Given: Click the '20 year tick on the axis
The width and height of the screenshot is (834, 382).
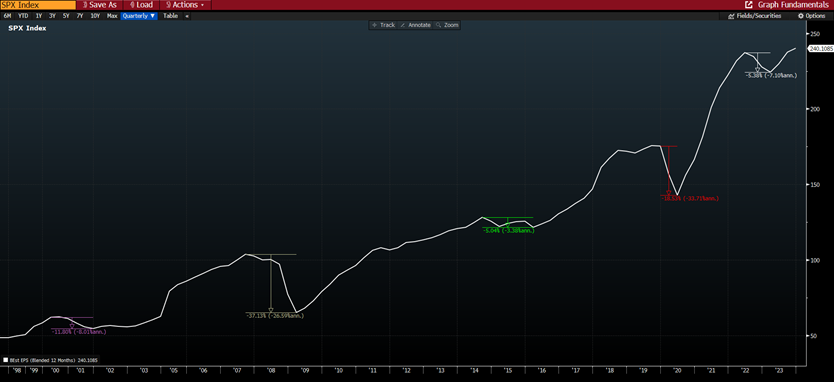Looking at the screenshot, I should click(677, 370).
